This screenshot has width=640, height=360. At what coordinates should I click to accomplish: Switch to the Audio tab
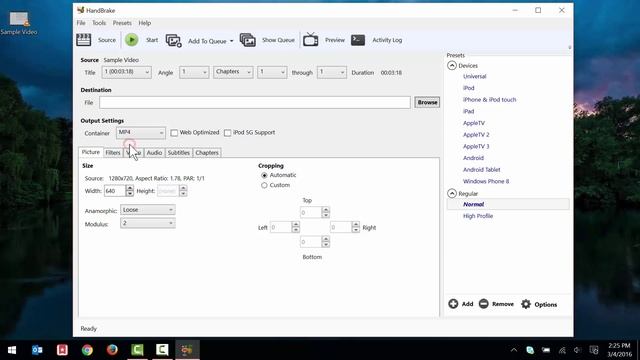point(154,153)
